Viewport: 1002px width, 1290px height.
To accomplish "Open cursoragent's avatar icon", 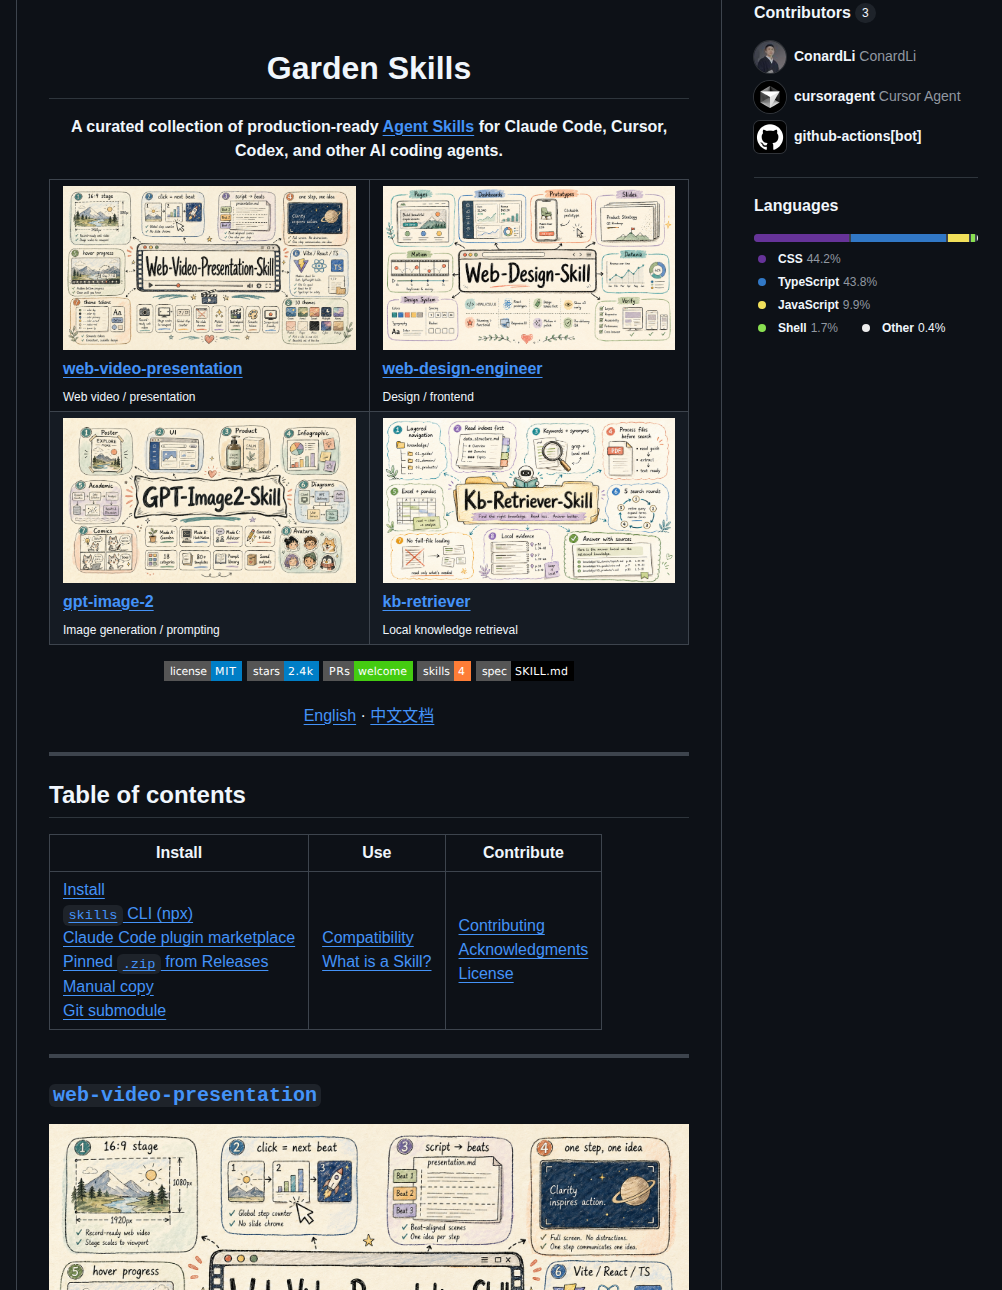I will (770, 97).
